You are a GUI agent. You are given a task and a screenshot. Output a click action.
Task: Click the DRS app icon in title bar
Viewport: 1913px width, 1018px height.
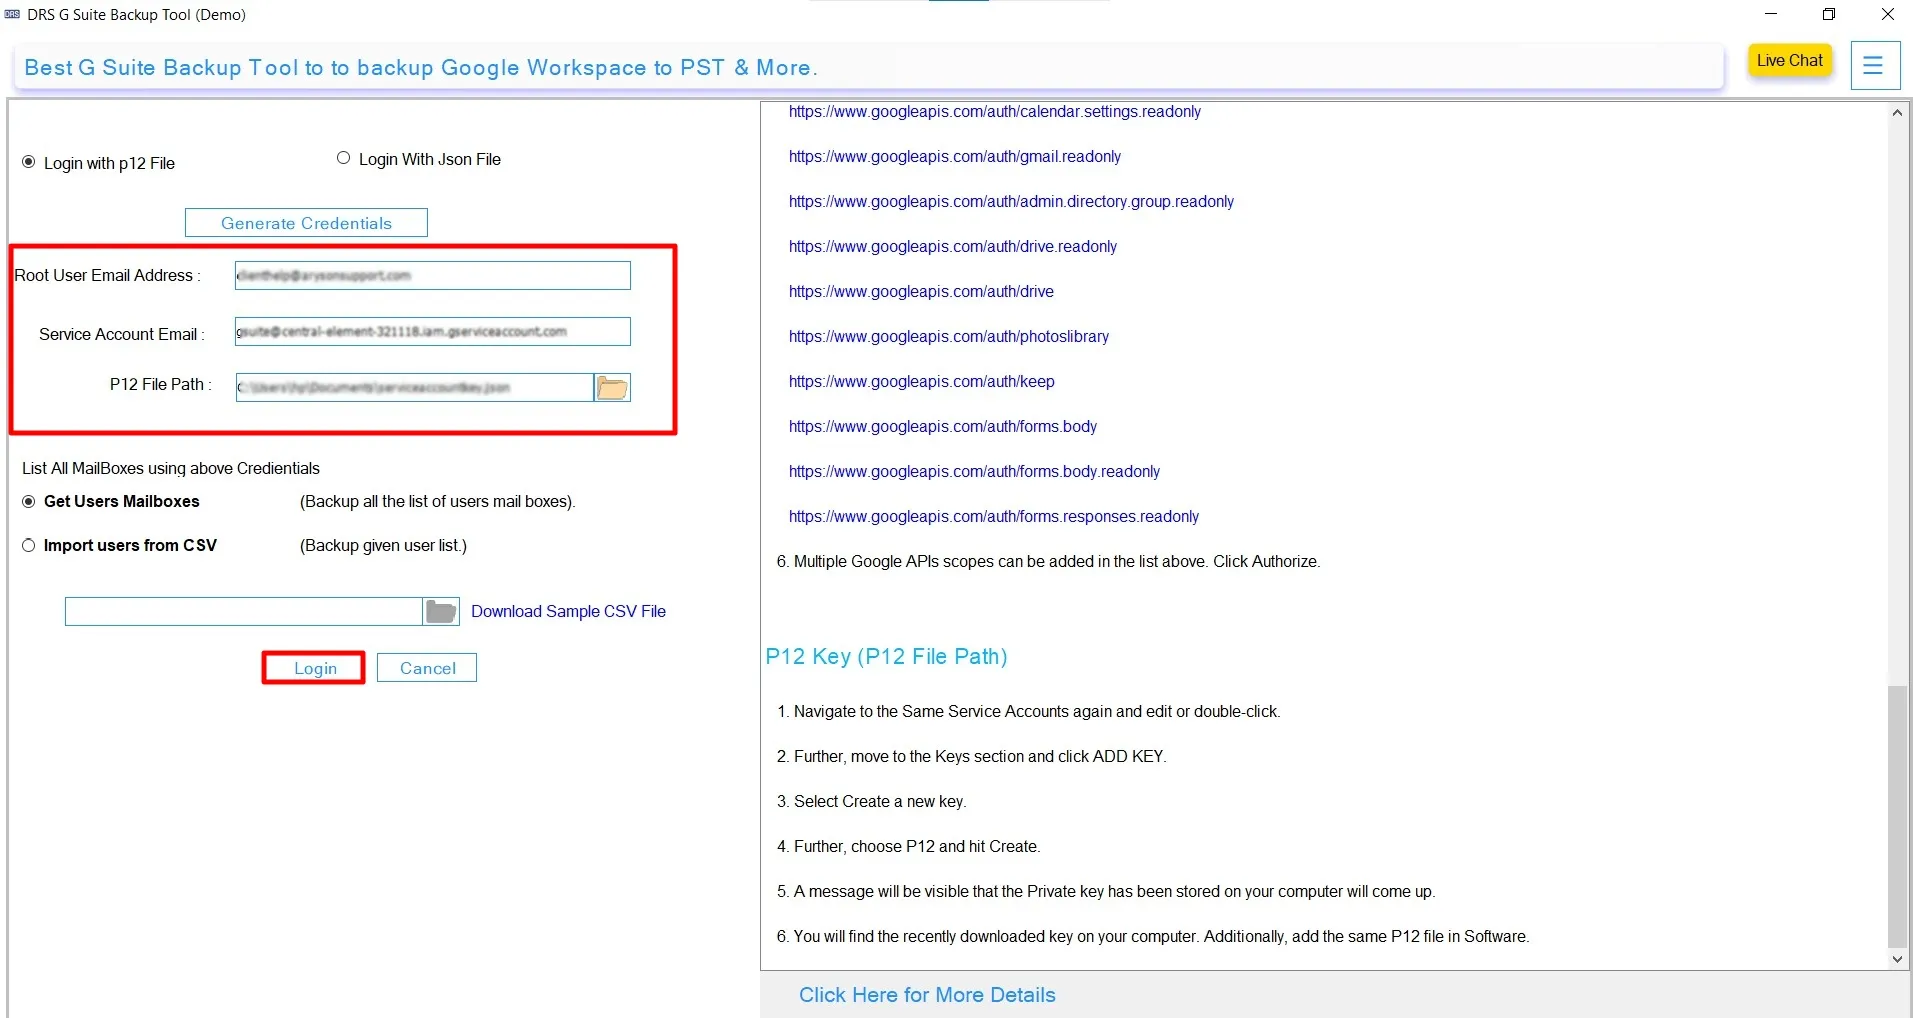tap(12, 15)
